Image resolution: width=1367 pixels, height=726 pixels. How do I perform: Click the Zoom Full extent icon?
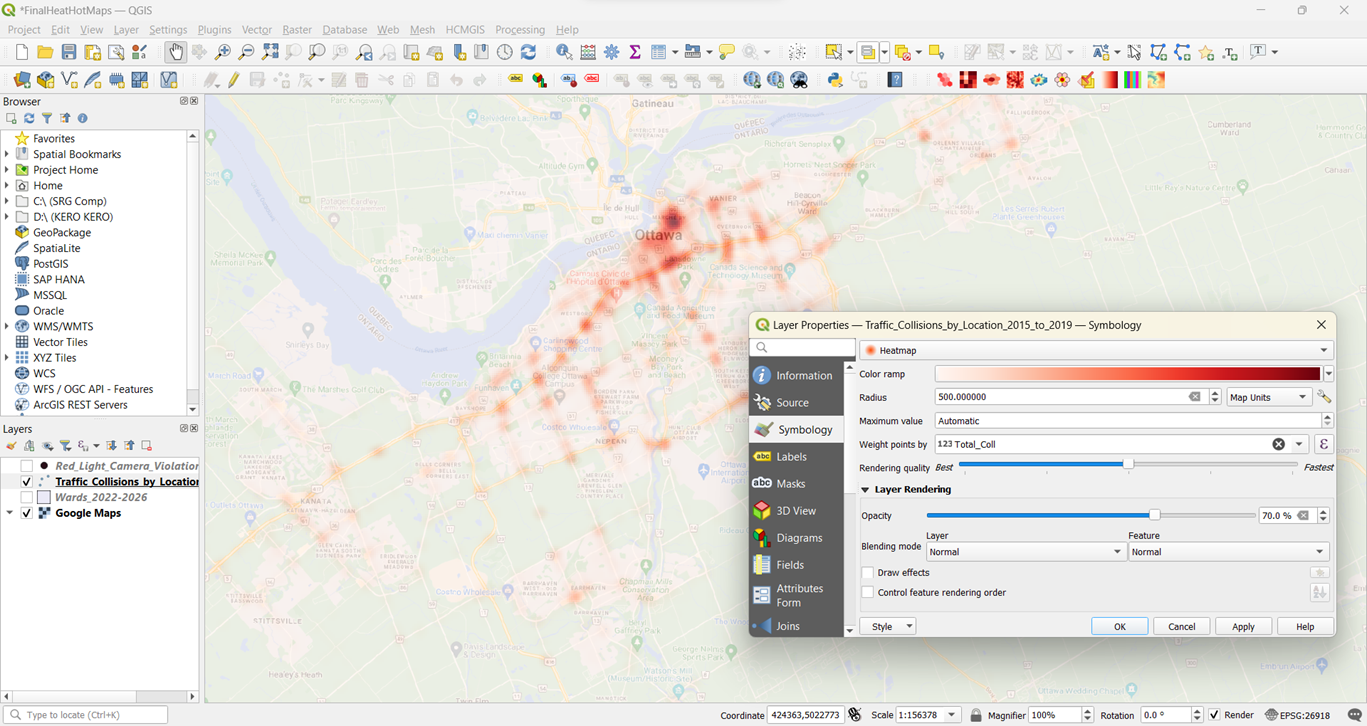tap(270, 52)
